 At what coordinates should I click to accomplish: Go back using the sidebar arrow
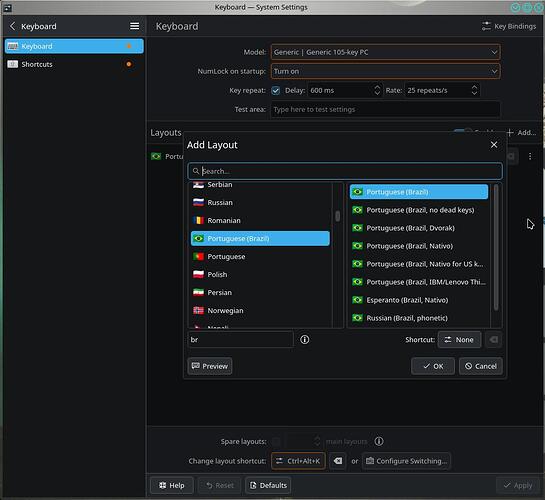click(x=13, y=26)
